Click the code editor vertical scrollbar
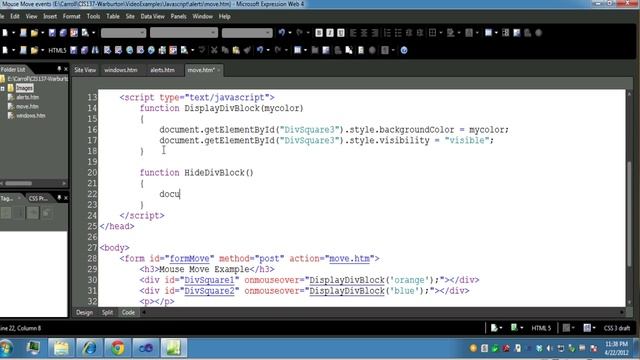 (x=630, y=198)
